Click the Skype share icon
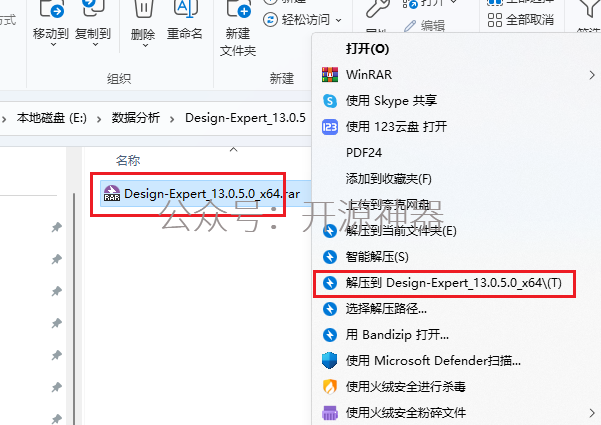The height and width of the screenshot is (425, 601). tap(330, 101)
